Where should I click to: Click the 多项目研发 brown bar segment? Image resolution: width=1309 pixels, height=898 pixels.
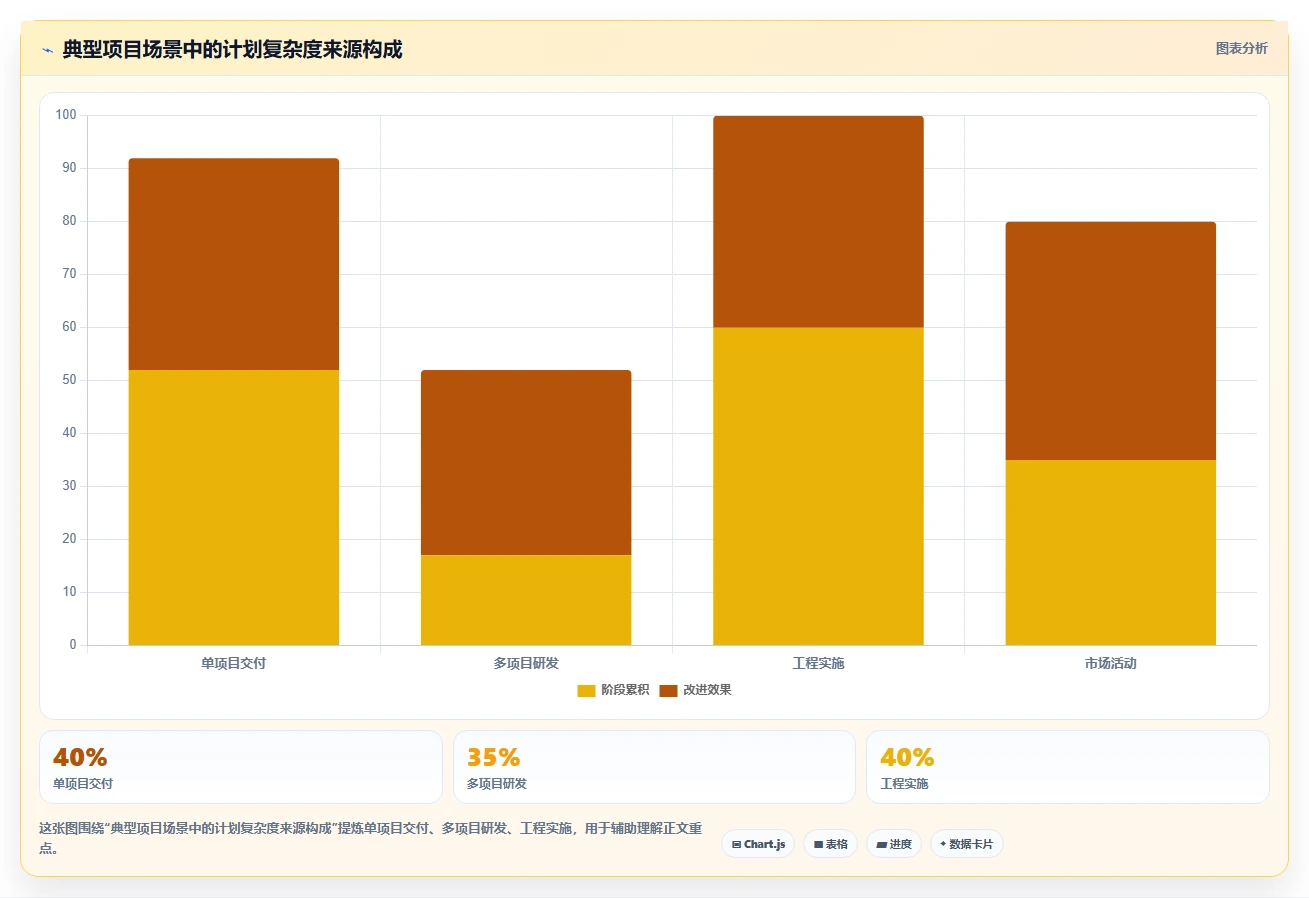[x=526, y=462]
